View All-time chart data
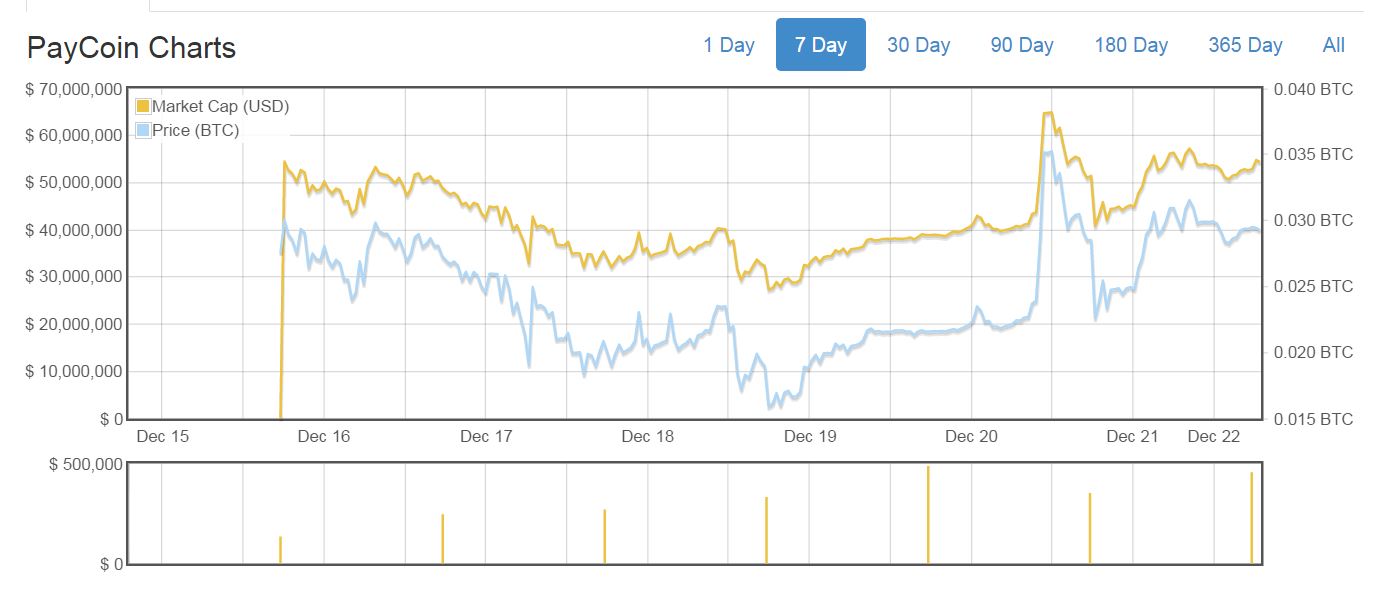This screenshot has width=1394, height=612. coord(1334,45)
